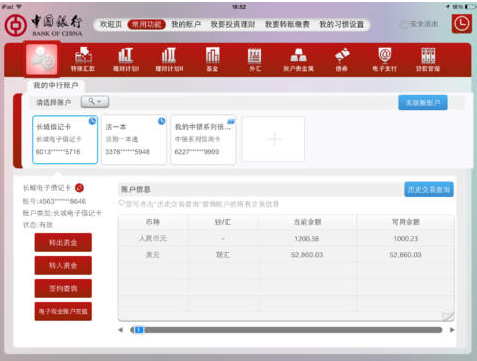Click the 6227******9999 card number
This screenshot has height=361, width=477.
click(197, 152)
